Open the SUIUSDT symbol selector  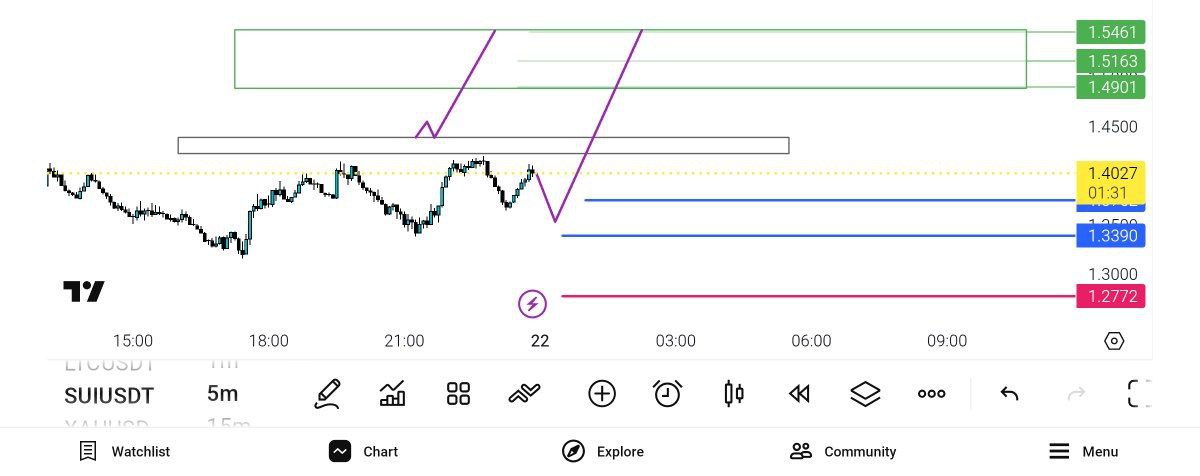[x=109, y=394]
